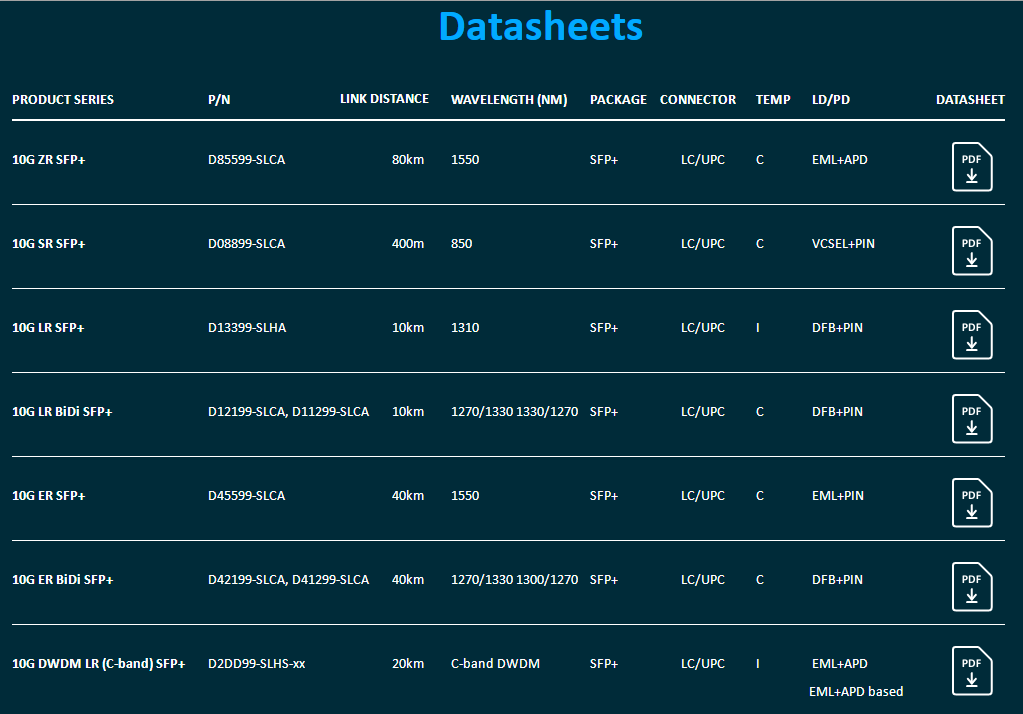Click the LINK DISTANCE column header
Image resolution: width=1023 pixels, height=714 pixels.
384,99
